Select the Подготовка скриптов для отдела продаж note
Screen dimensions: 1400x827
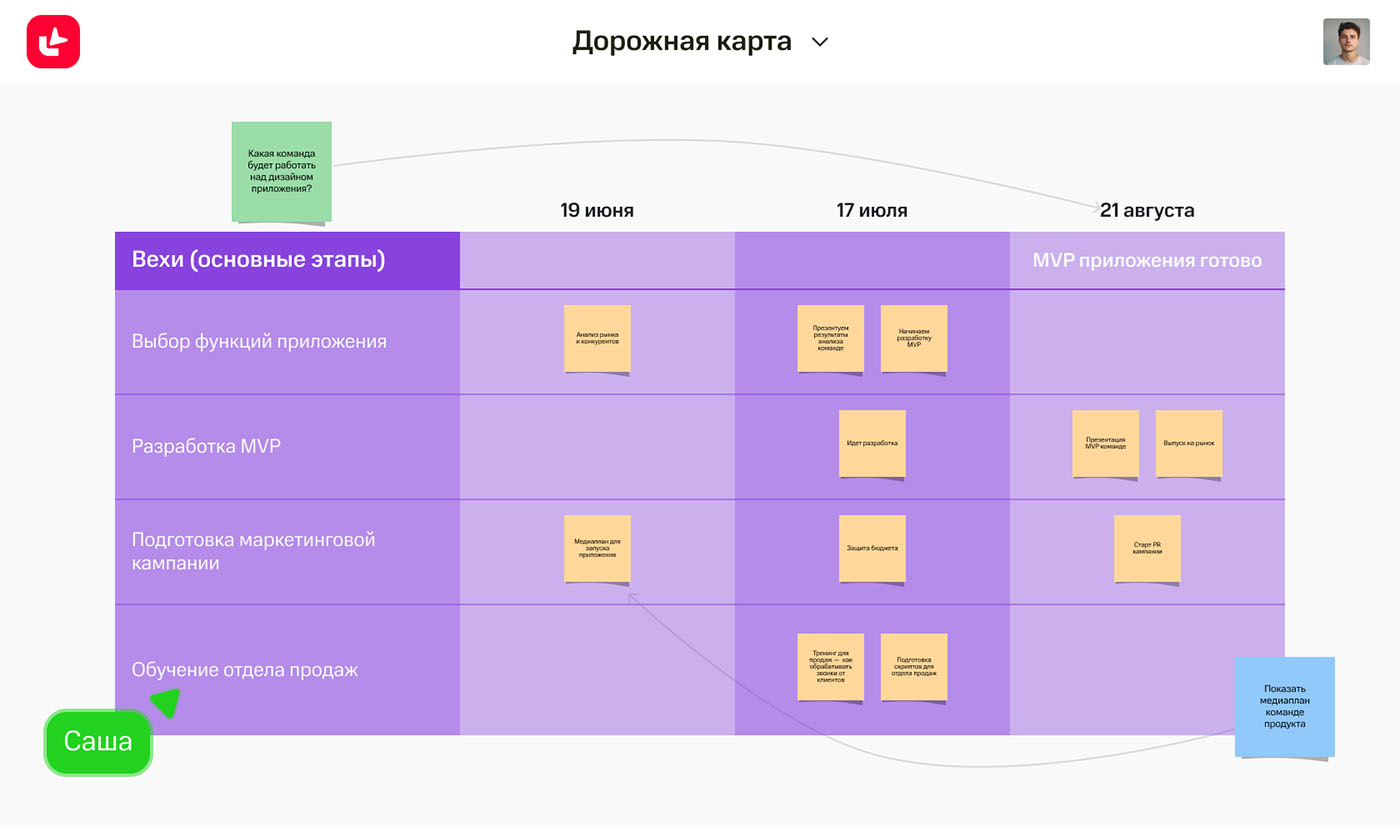point(913,667)
